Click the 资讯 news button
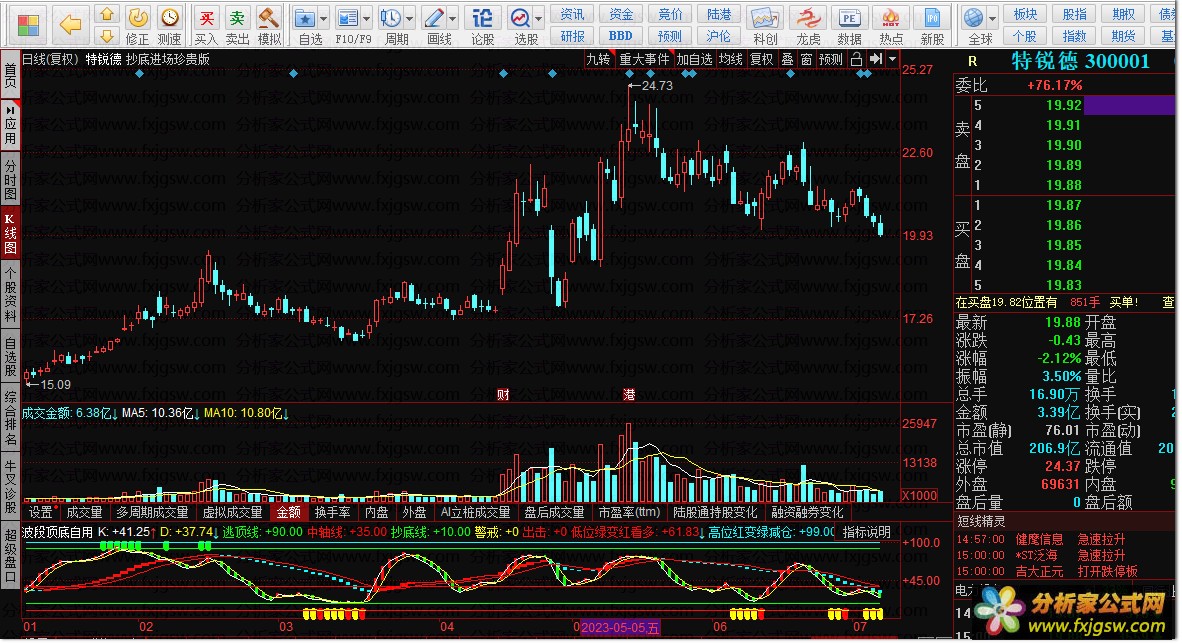Image resolution: width=1182 pixels, height=643 pixels. click(572, 14)
